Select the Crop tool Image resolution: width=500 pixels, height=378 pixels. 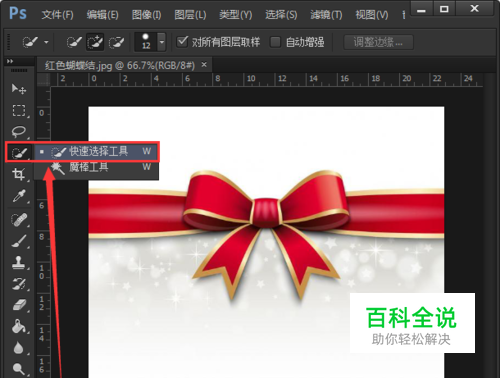19,174
